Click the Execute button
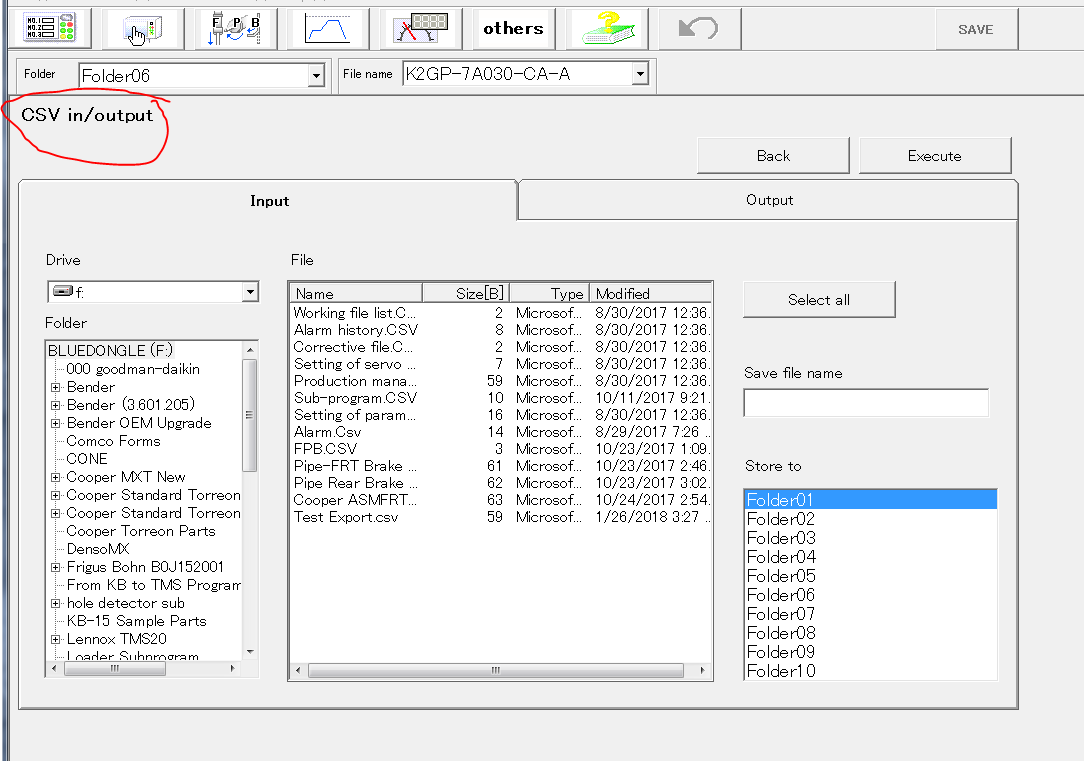The height and width of the screenshot is (761, 1084). [934, 156]
